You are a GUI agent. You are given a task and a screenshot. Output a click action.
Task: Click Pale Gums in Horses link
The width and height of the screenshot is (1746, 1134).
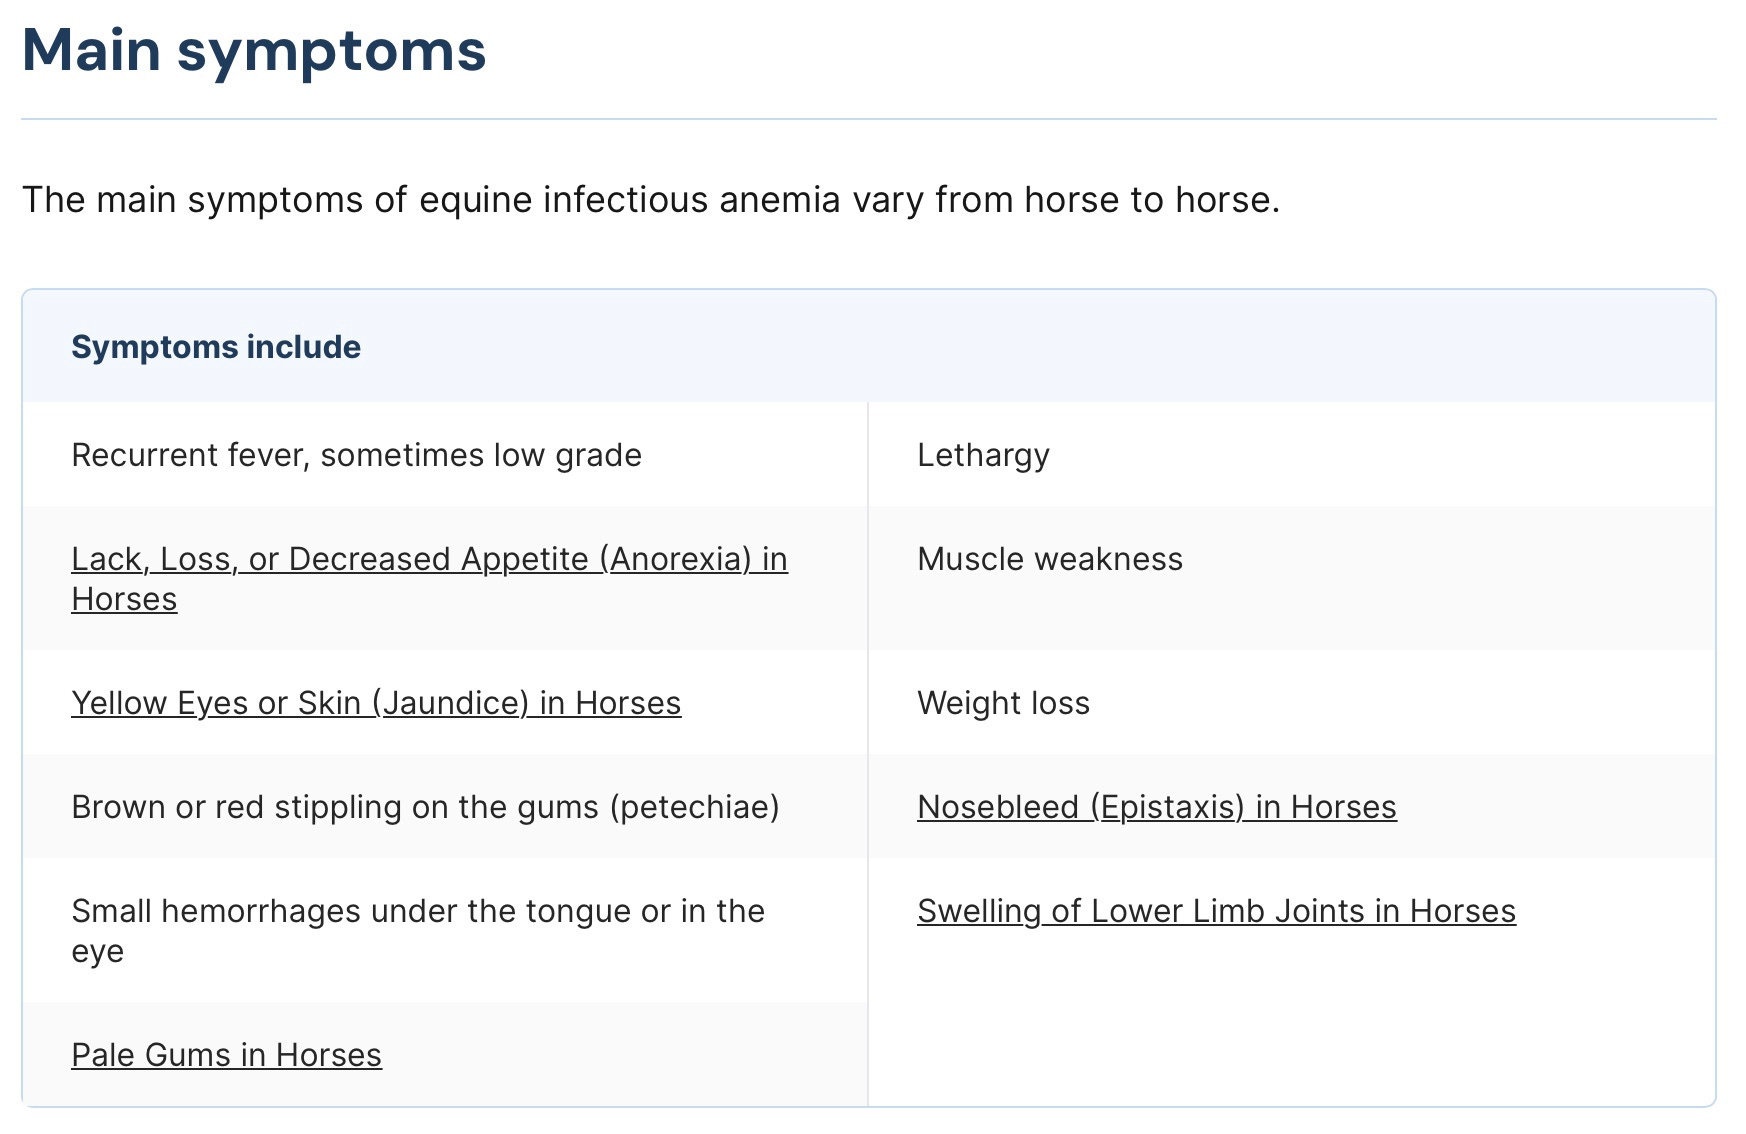(226, 1055)
